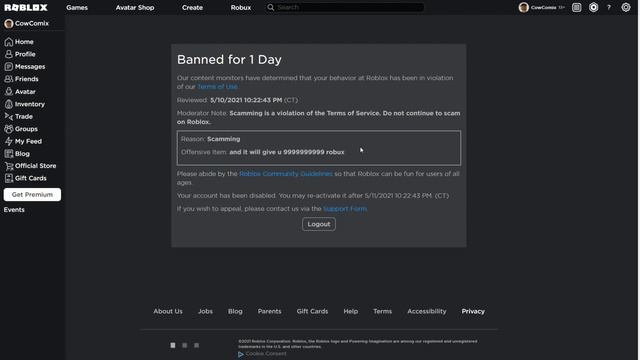Open the notifications stream icon in header
This screenshot has height=360, width=640.
576,7
